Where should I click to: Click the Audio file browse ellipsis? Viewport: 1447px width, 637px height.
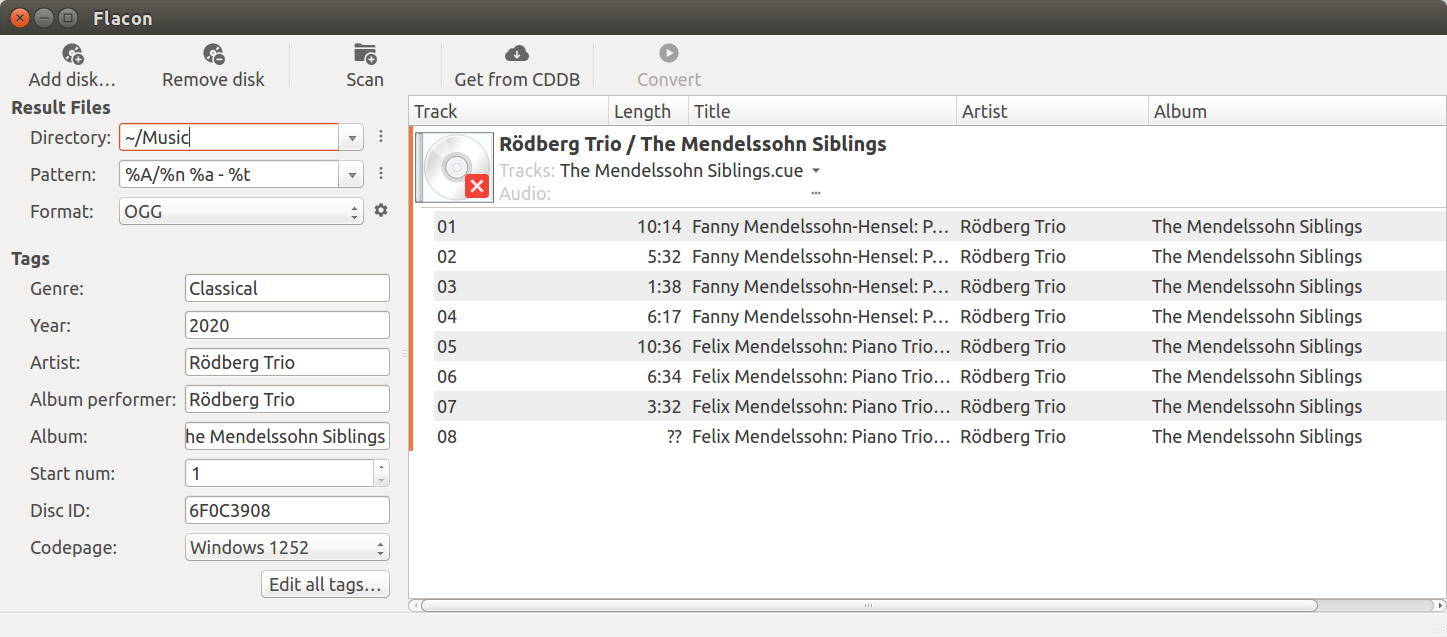[x=816, y=193]
